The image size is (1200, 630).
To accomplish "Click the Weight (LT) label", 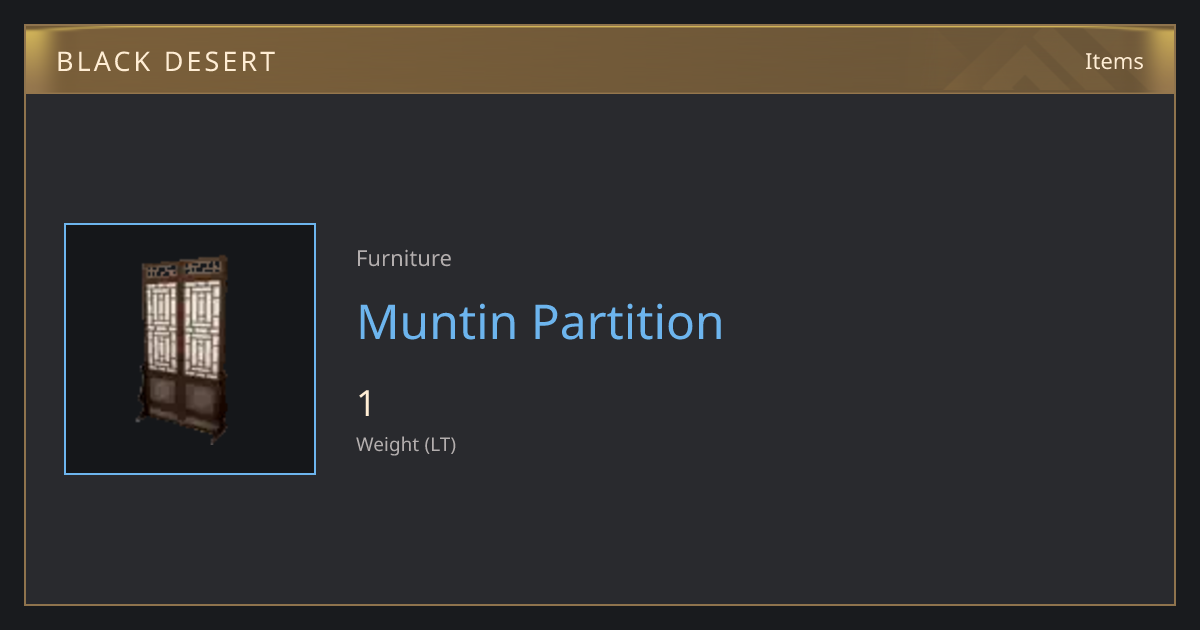I will pyautogui.click(x=406, y=444).
